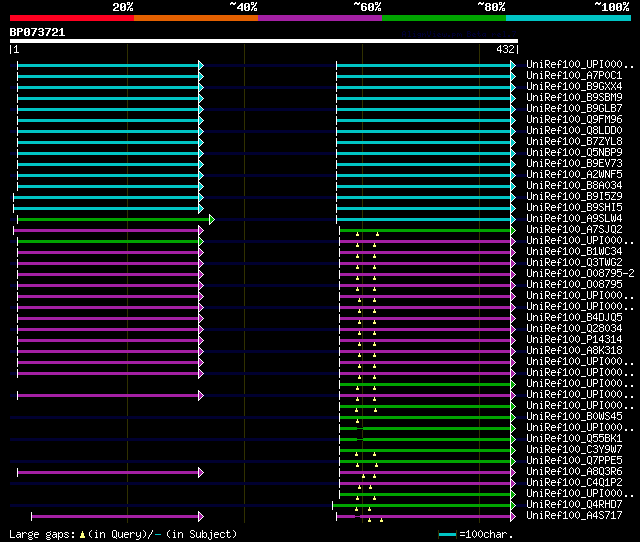
Task: Open the UniRef100_Q9FM96 hit
Action: (x=575, y=119)
